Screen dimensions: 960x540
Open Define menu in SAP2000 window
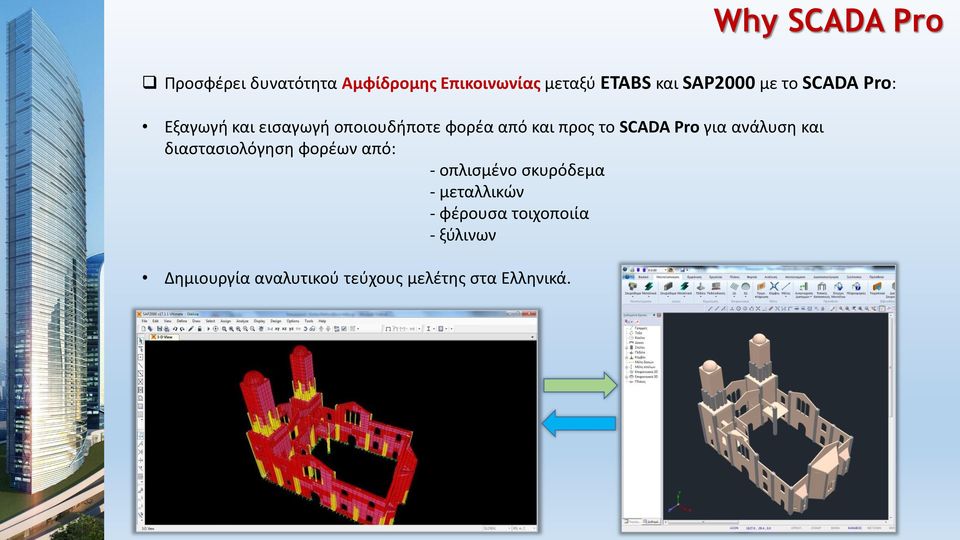(182, 321)
